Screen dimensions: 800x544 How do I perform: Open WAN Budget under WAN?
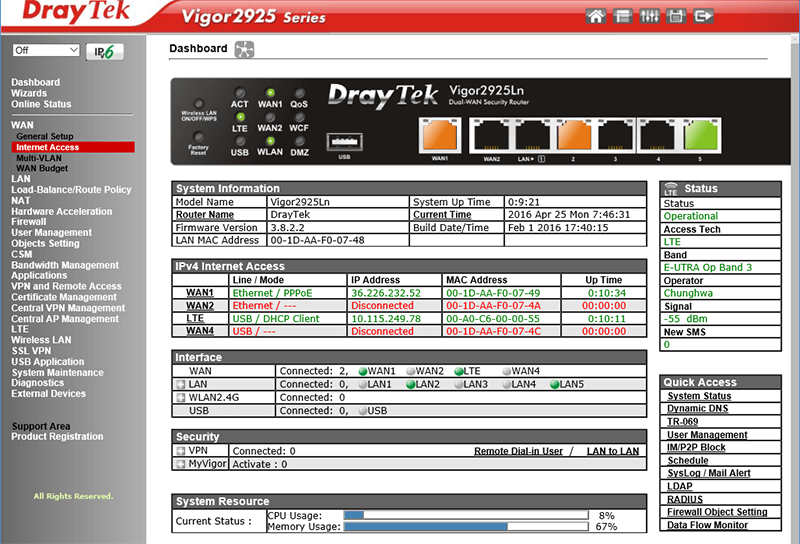(x=42, y=168)
